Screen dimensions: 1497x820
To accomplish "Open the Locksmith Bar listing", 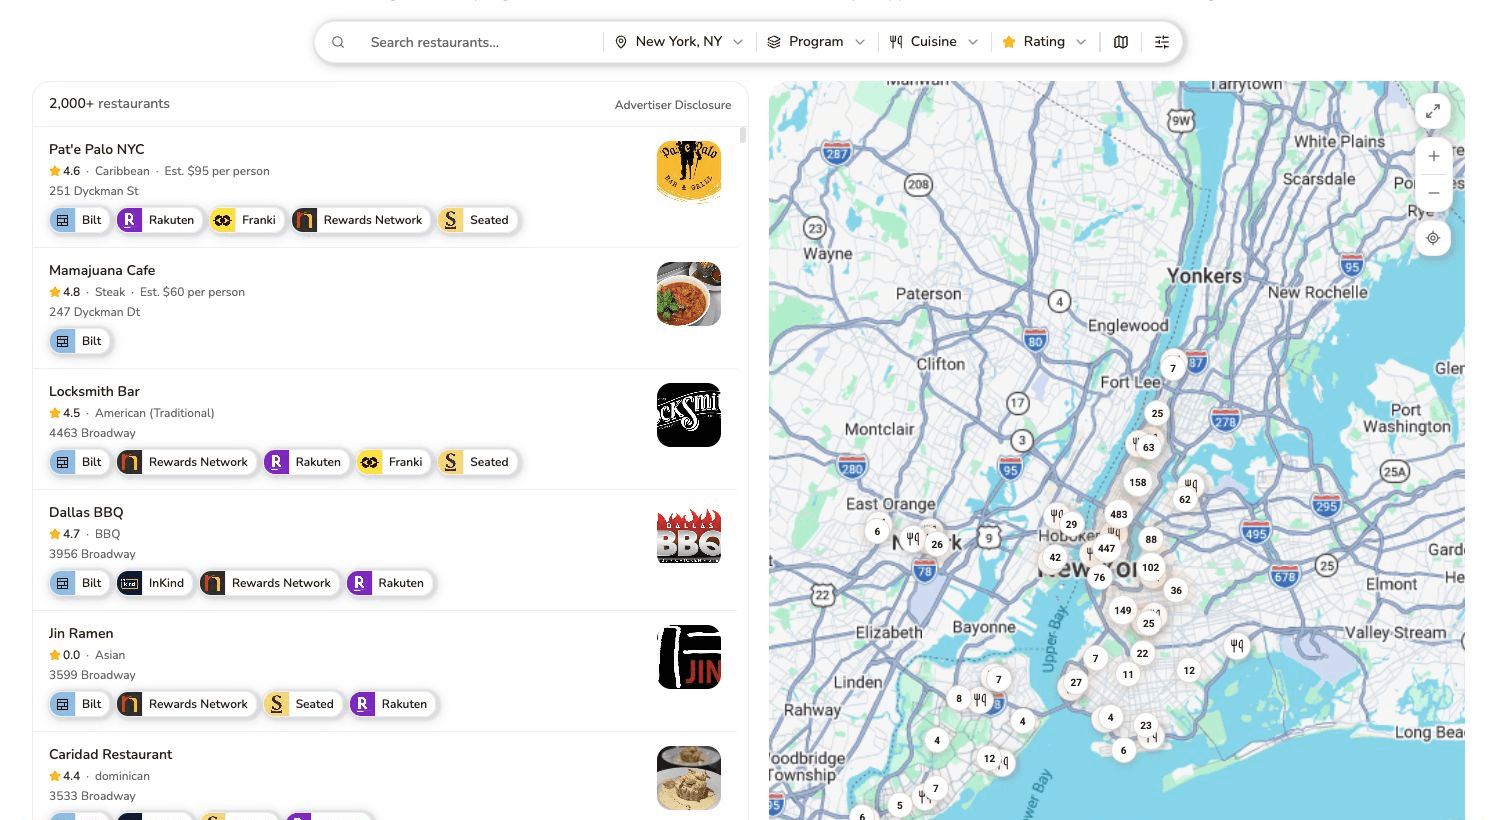I will tap(385, 429).
